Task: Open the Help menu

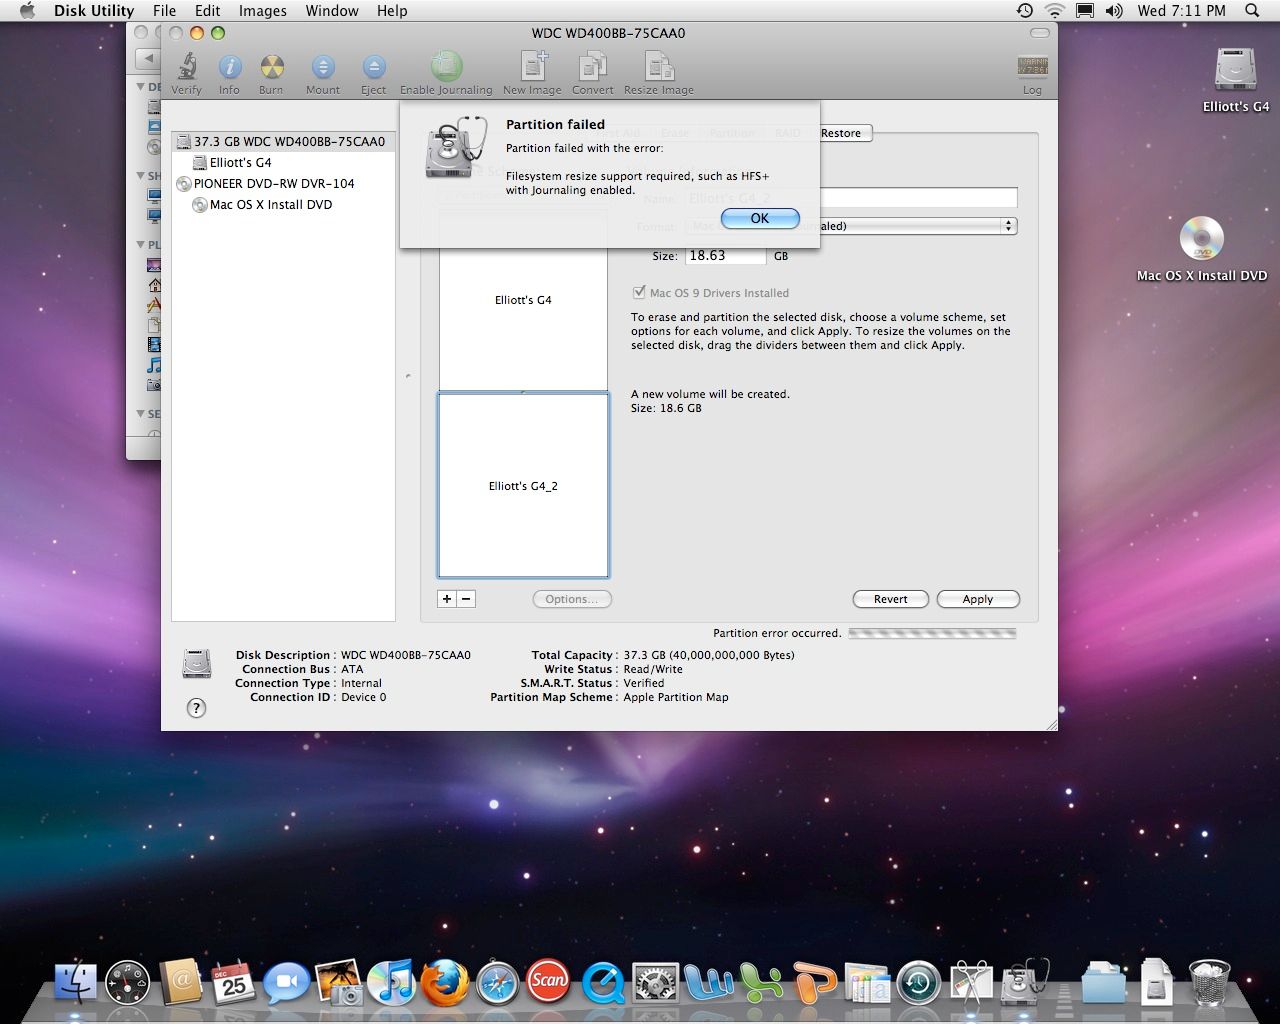Action: point(392,11)
